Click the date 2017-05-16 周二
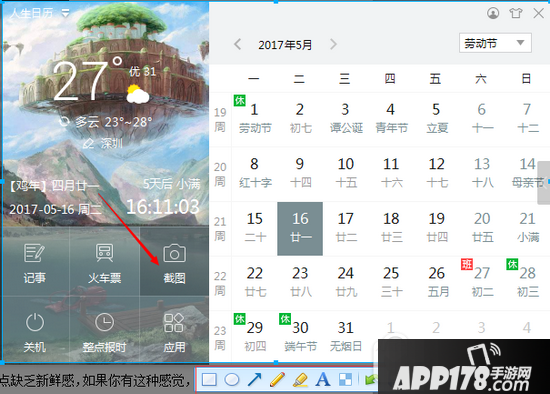 (55, 209)
